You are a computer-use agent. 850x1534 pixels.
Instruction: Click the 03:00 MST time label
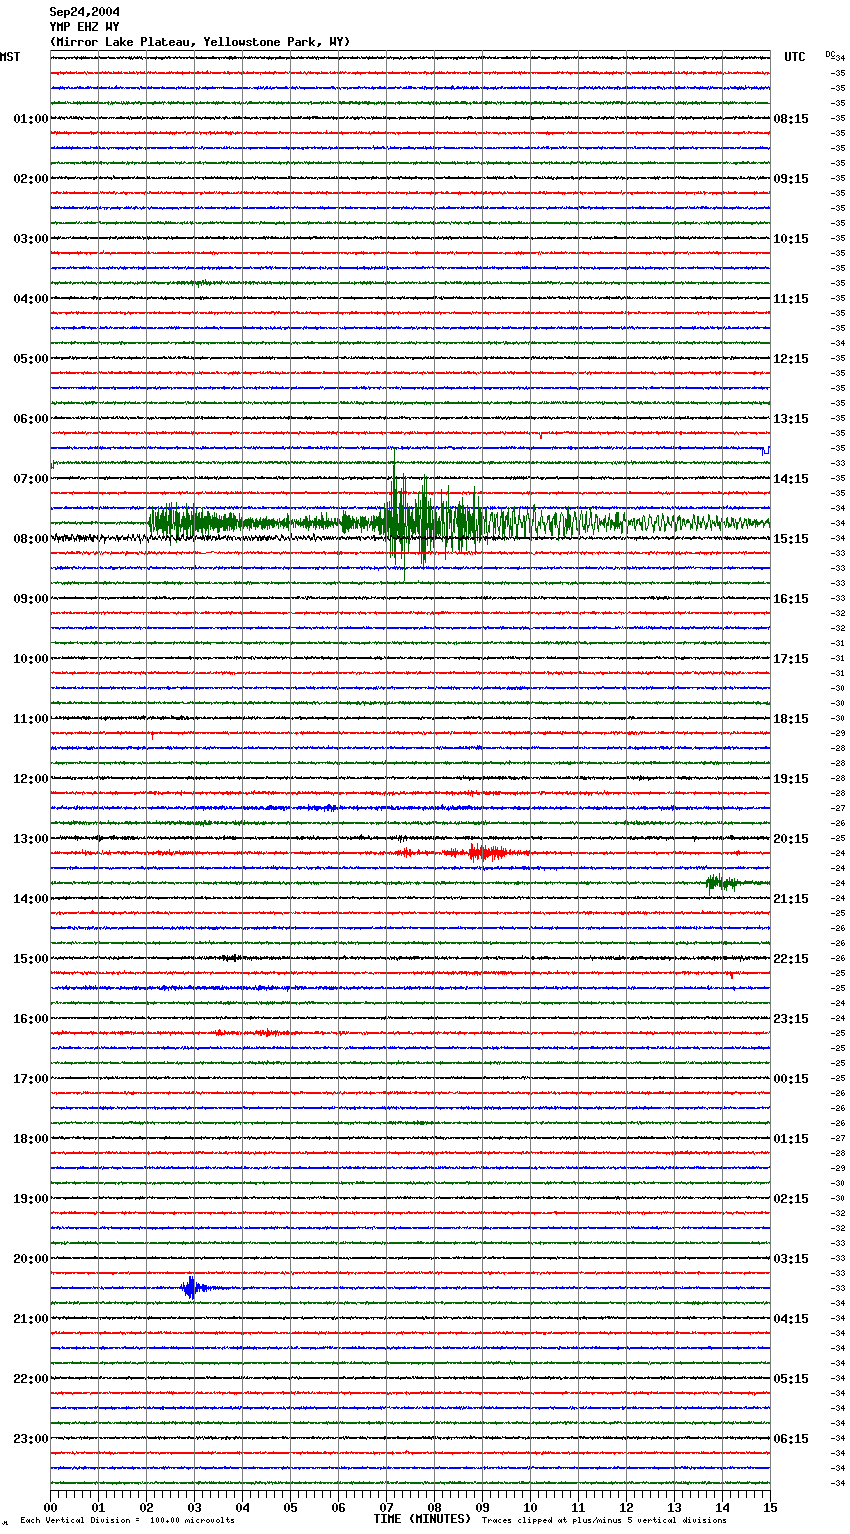pyautogui.click(x=30, y=239)
